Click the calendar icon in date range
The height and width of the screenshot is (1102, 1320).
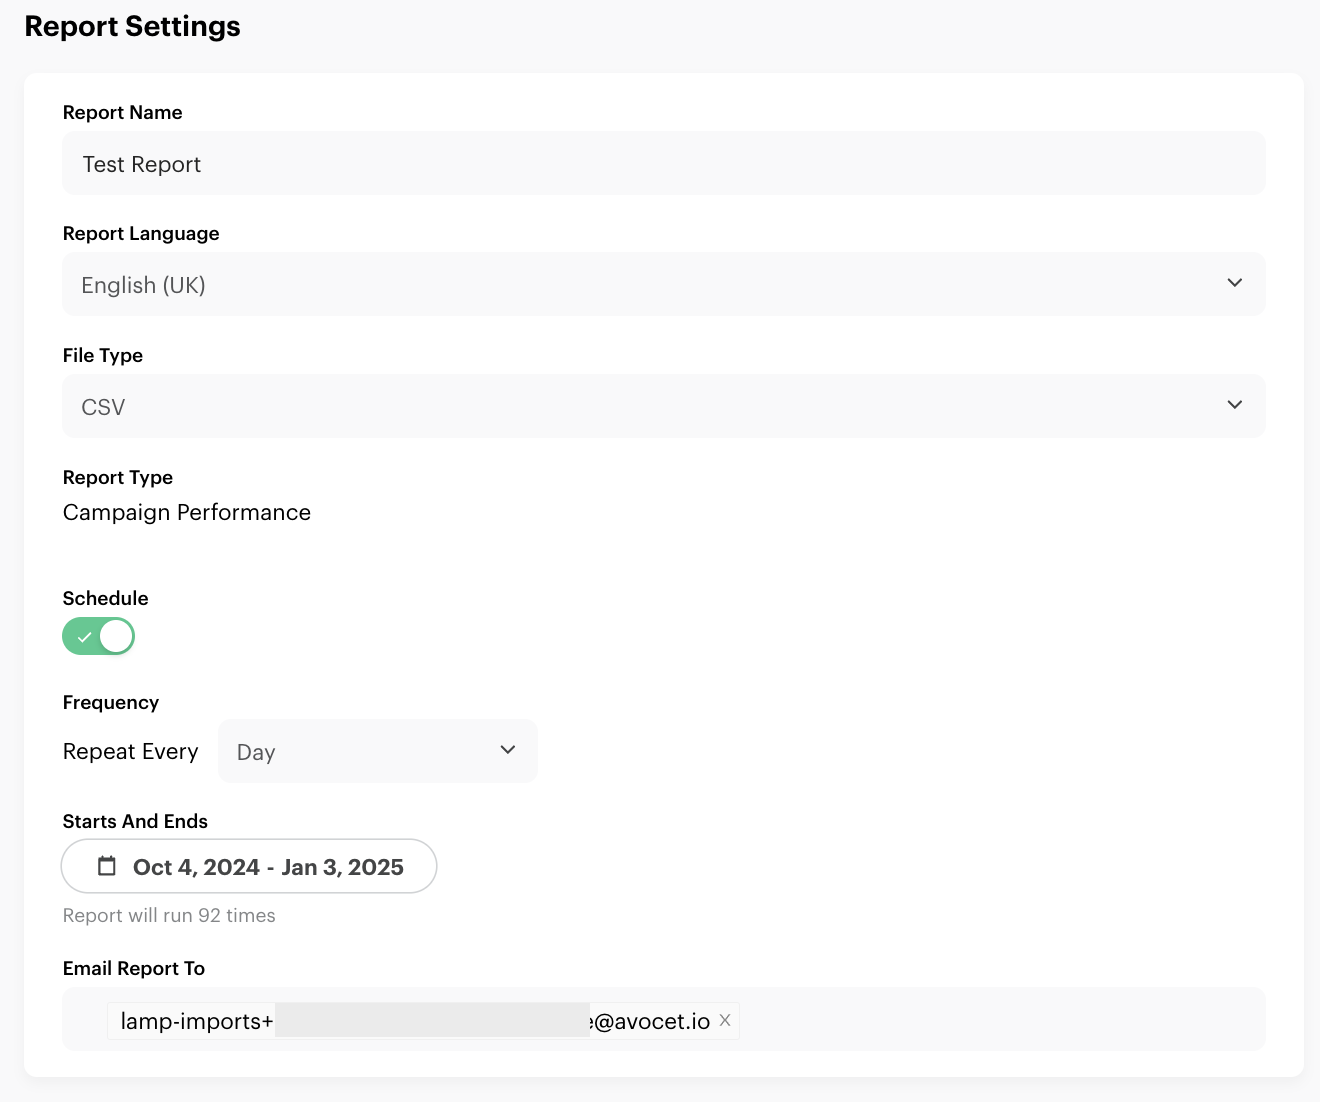pyautogui.click(x=107, y=866)
